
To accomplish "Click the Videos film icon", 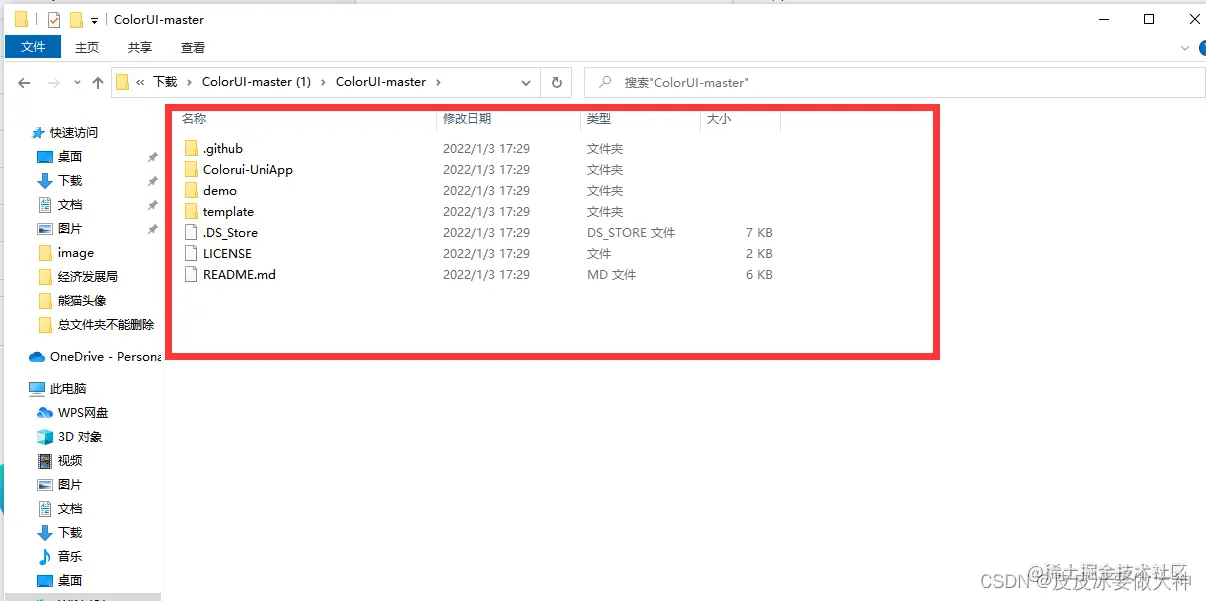I will 45,461.
